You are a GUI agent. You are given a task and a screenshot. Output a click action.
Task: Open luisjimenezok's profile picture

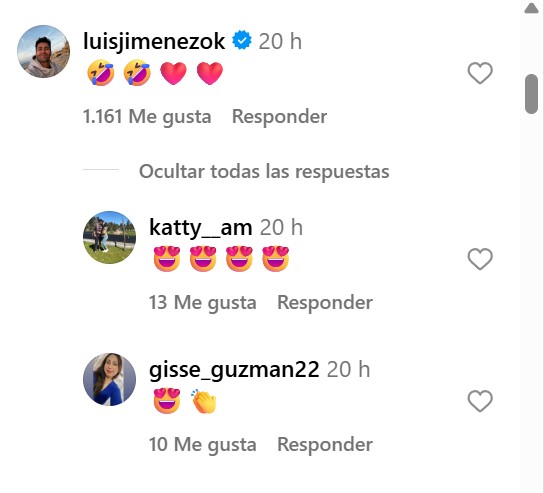[43, 51]
